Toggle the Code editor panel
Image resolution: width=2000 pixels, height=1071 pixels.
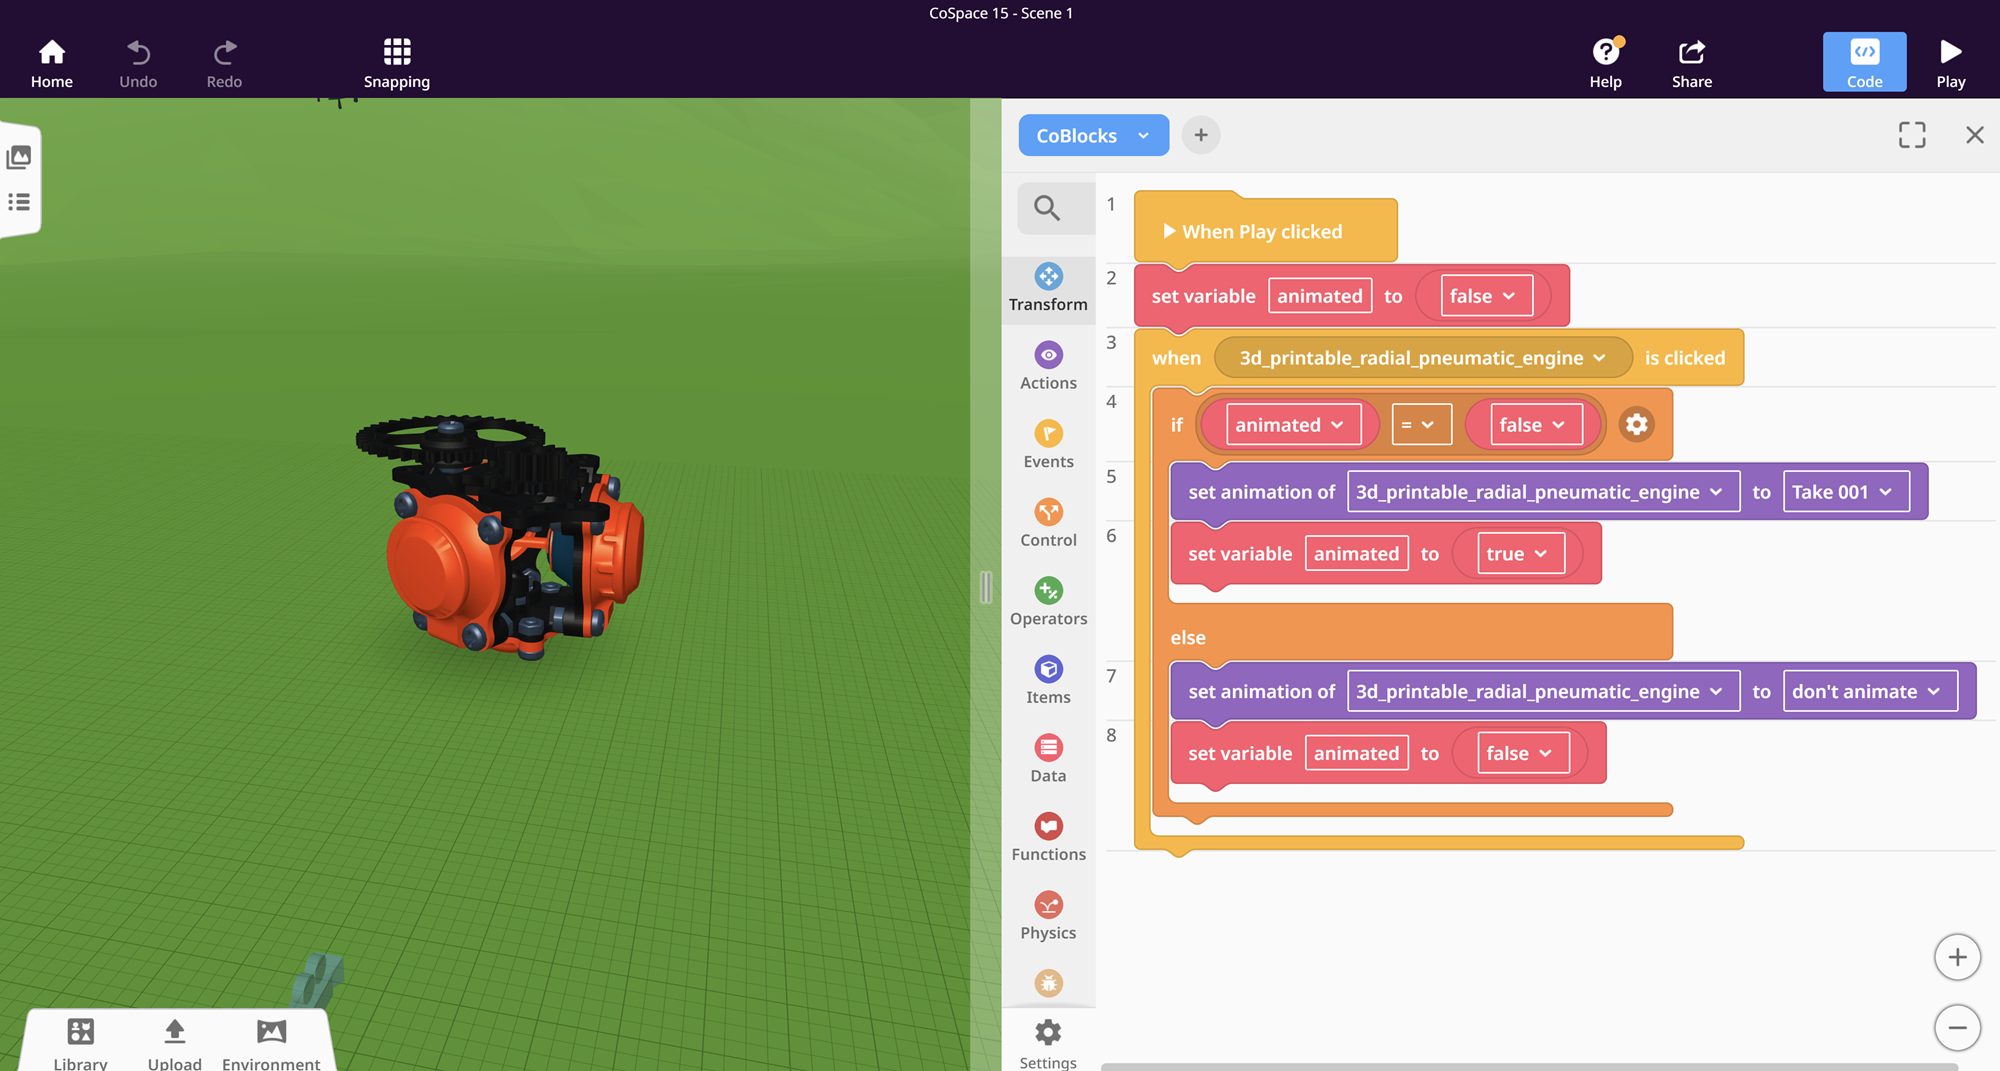(1864, 63)
